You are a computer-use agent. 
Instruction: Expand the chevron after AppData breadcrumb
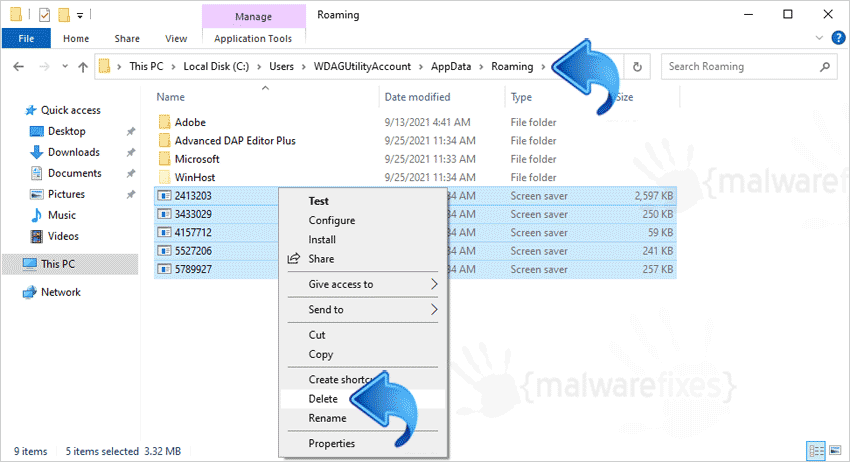[481, 67]
